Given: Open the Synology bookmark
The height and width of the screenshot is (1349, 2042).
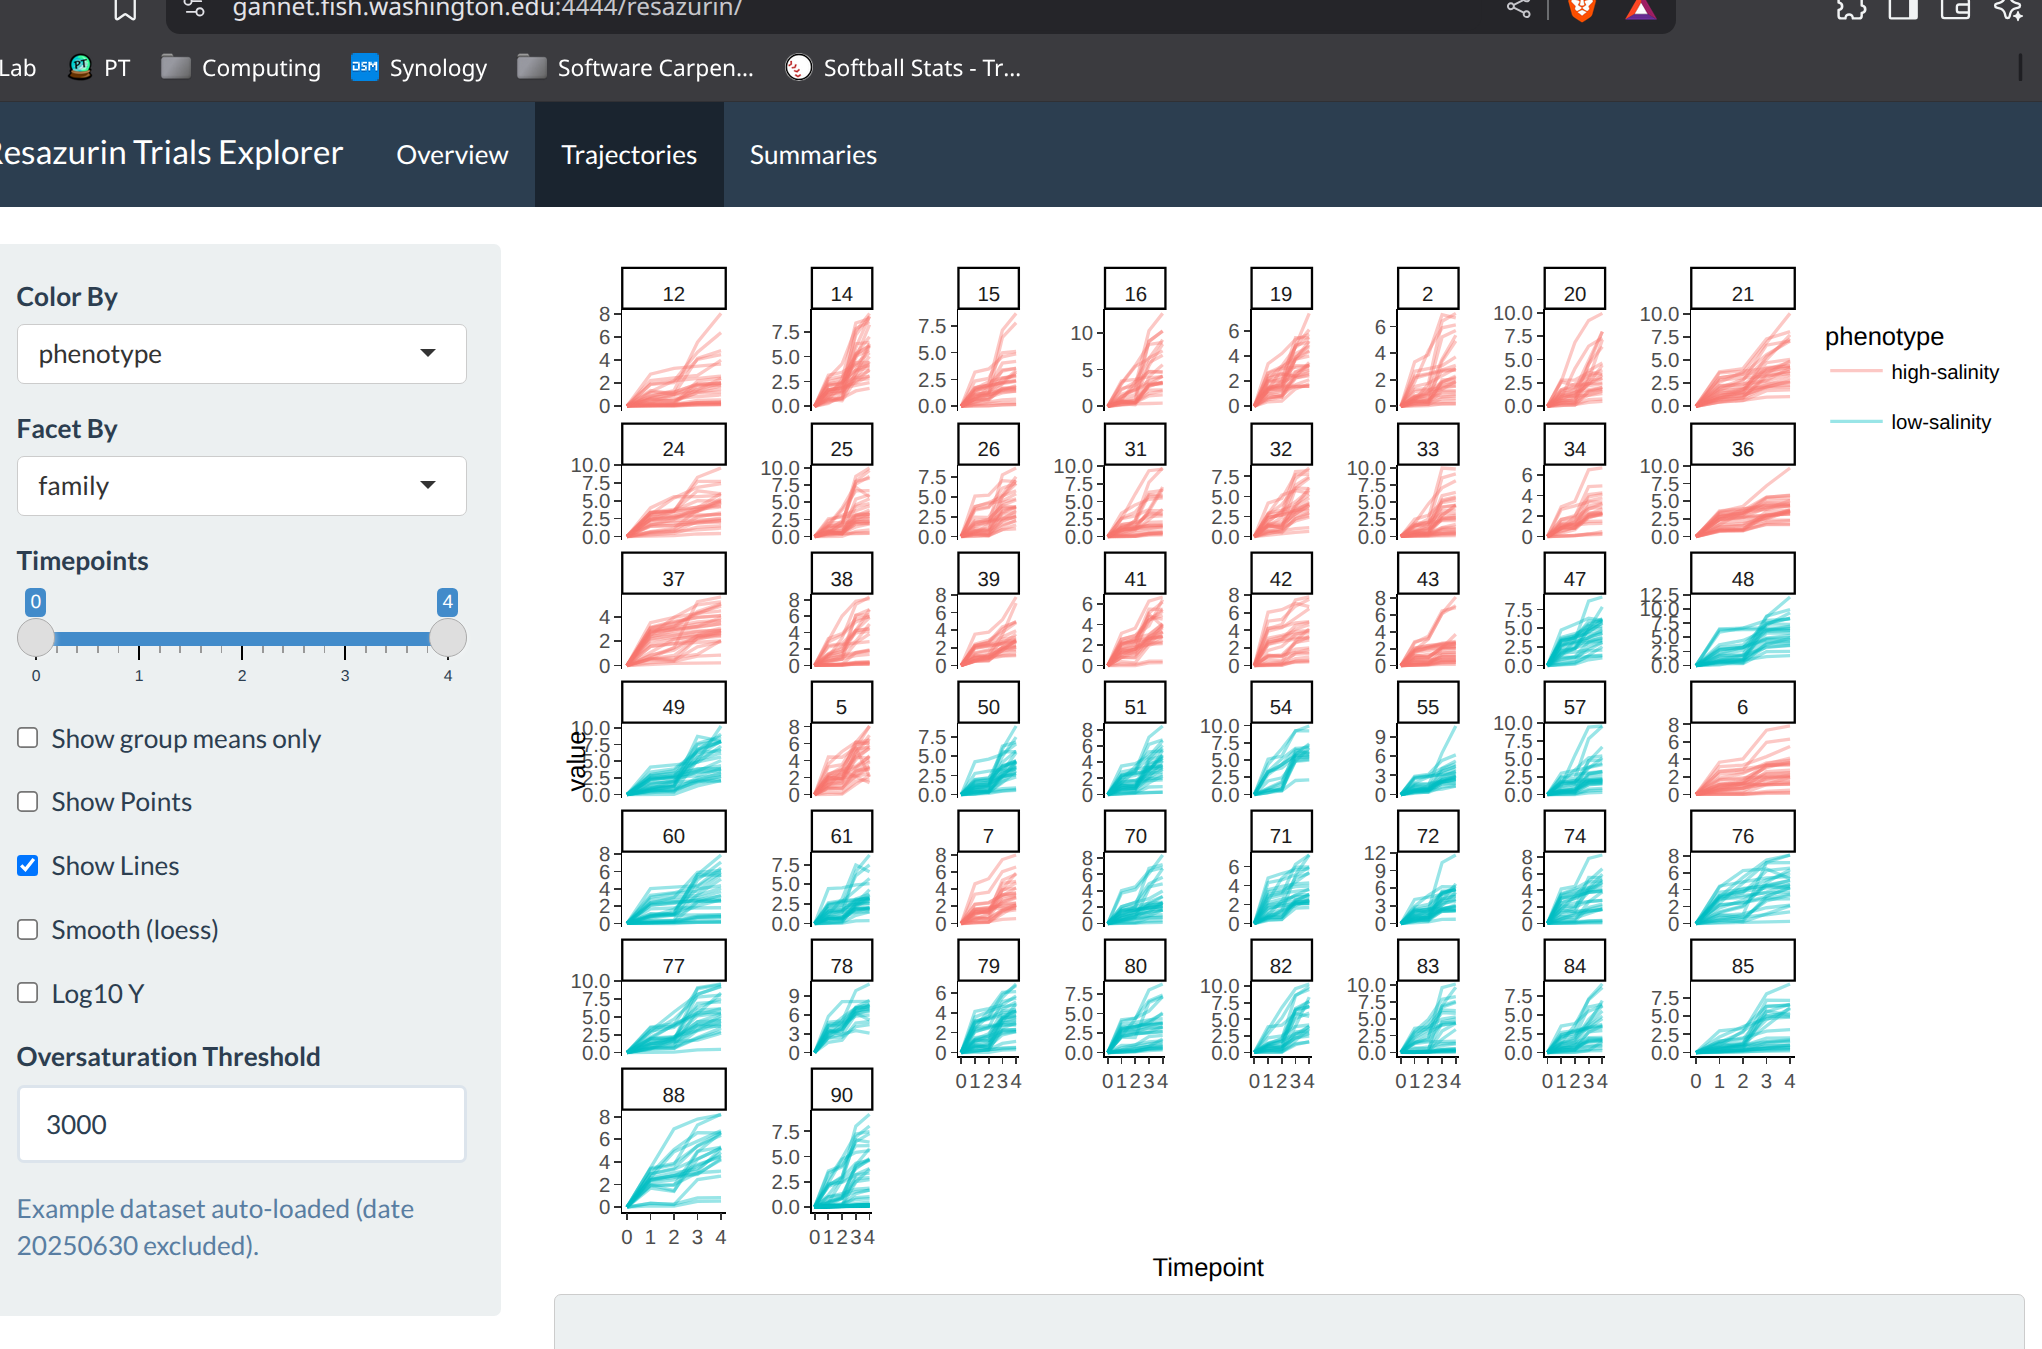Looking at the screenshot, I should (419, 68).
